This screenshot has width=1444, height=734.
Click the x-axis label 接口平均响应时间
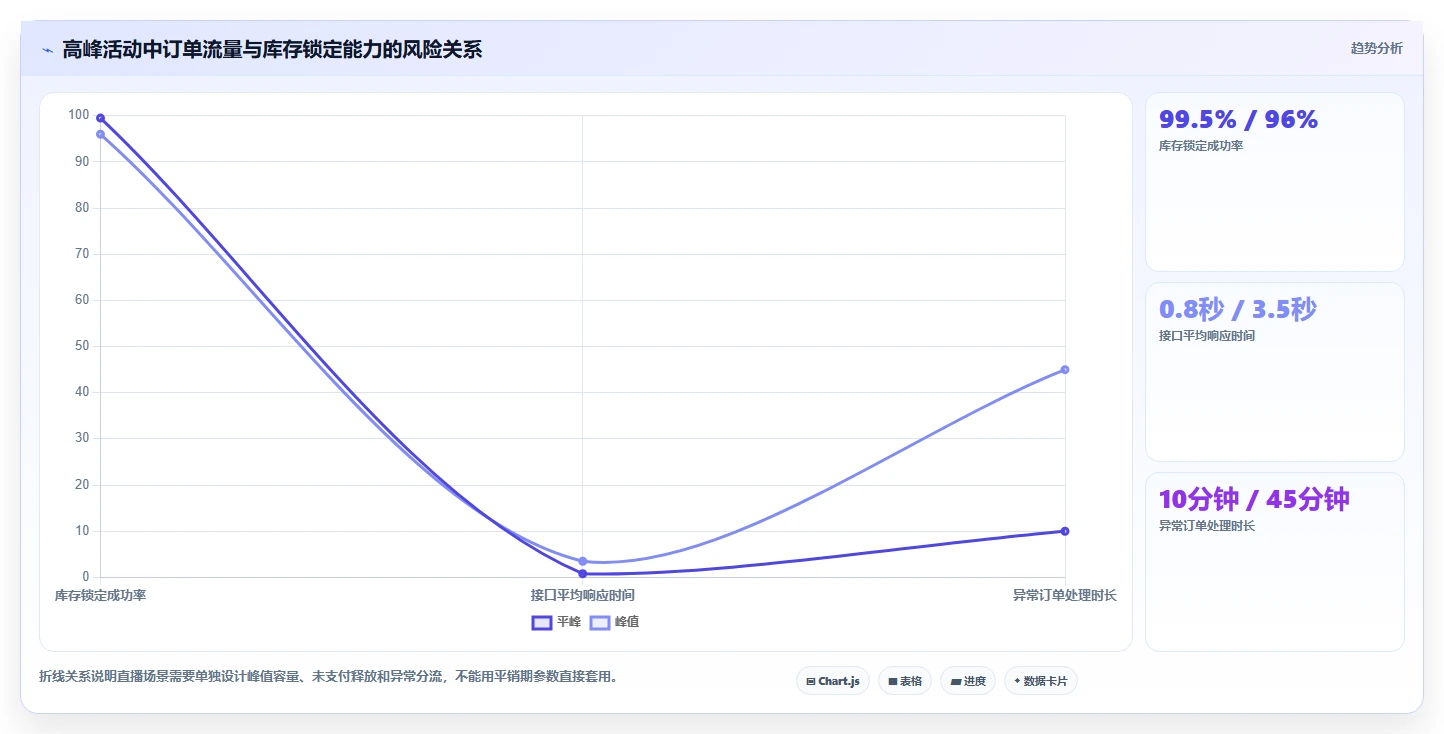(583, 595)
